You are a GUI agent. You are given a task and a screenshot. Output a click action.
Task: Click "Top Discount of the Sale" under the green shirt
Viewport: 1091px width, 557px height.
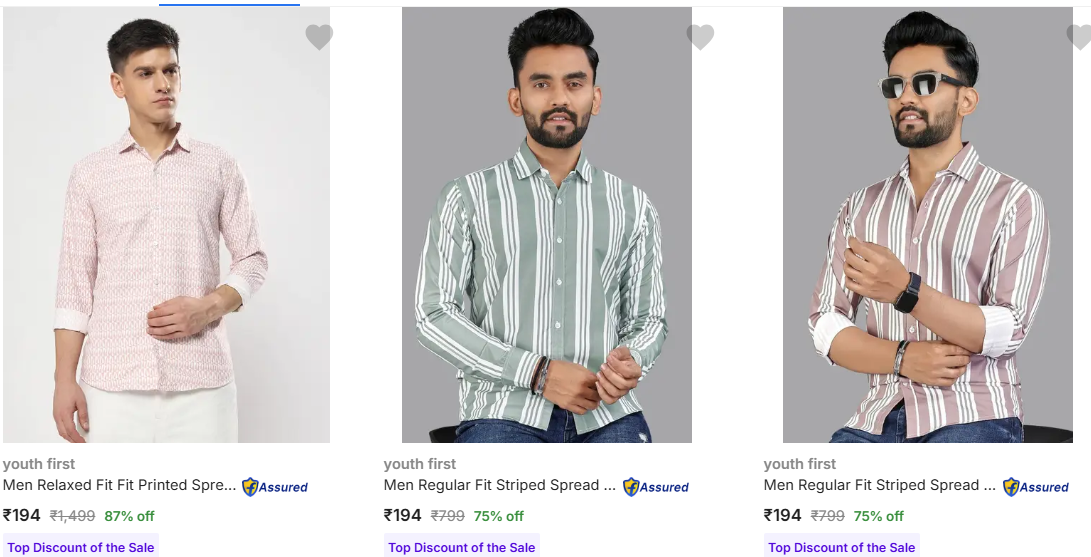(462, 547)
